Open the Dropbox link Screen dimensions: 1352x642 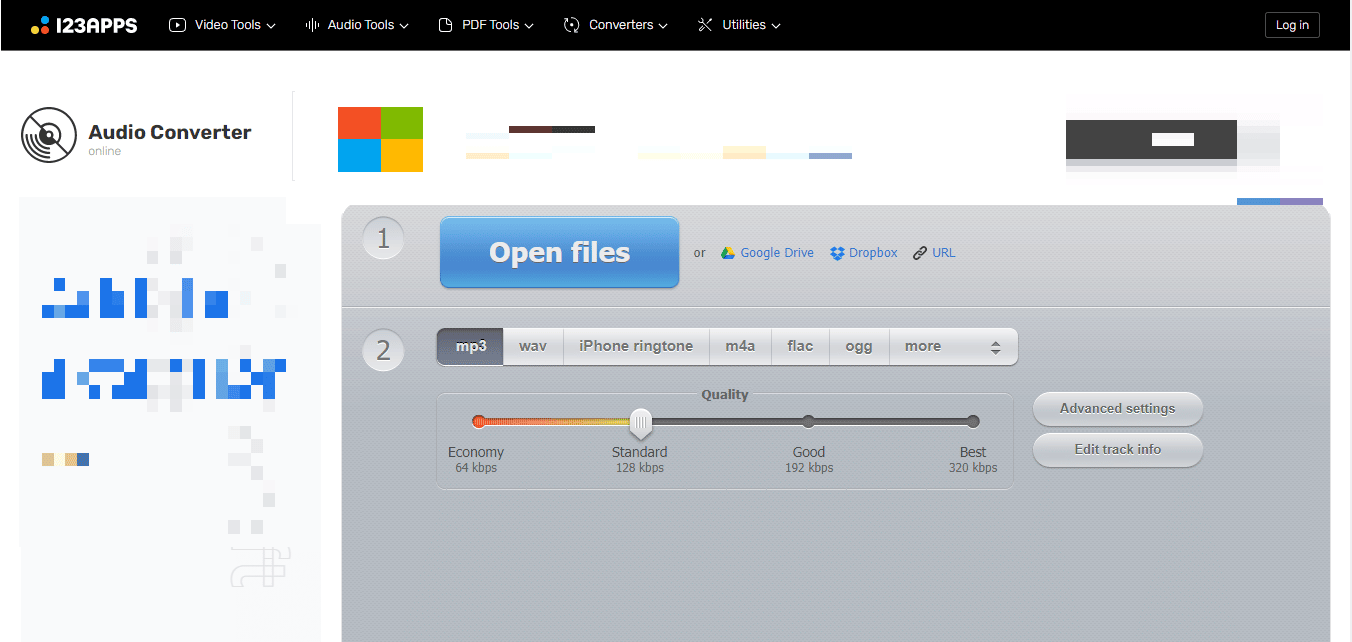(873, 253)
